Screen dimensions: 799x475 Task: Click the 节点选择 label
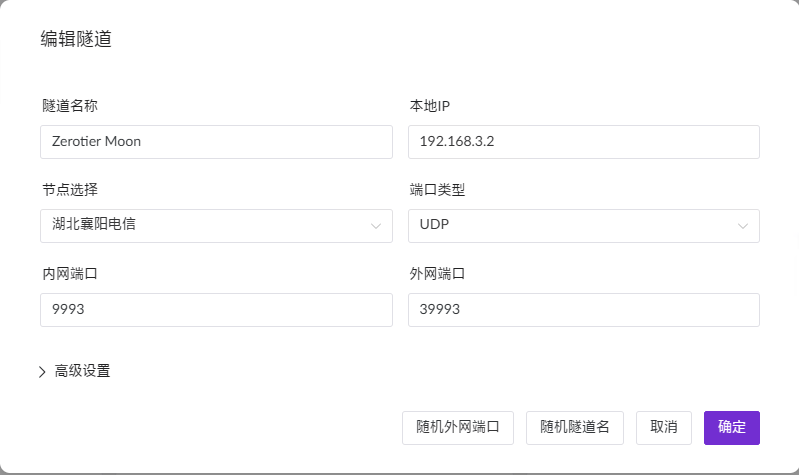pyautogui.click(x=70, y=190)
